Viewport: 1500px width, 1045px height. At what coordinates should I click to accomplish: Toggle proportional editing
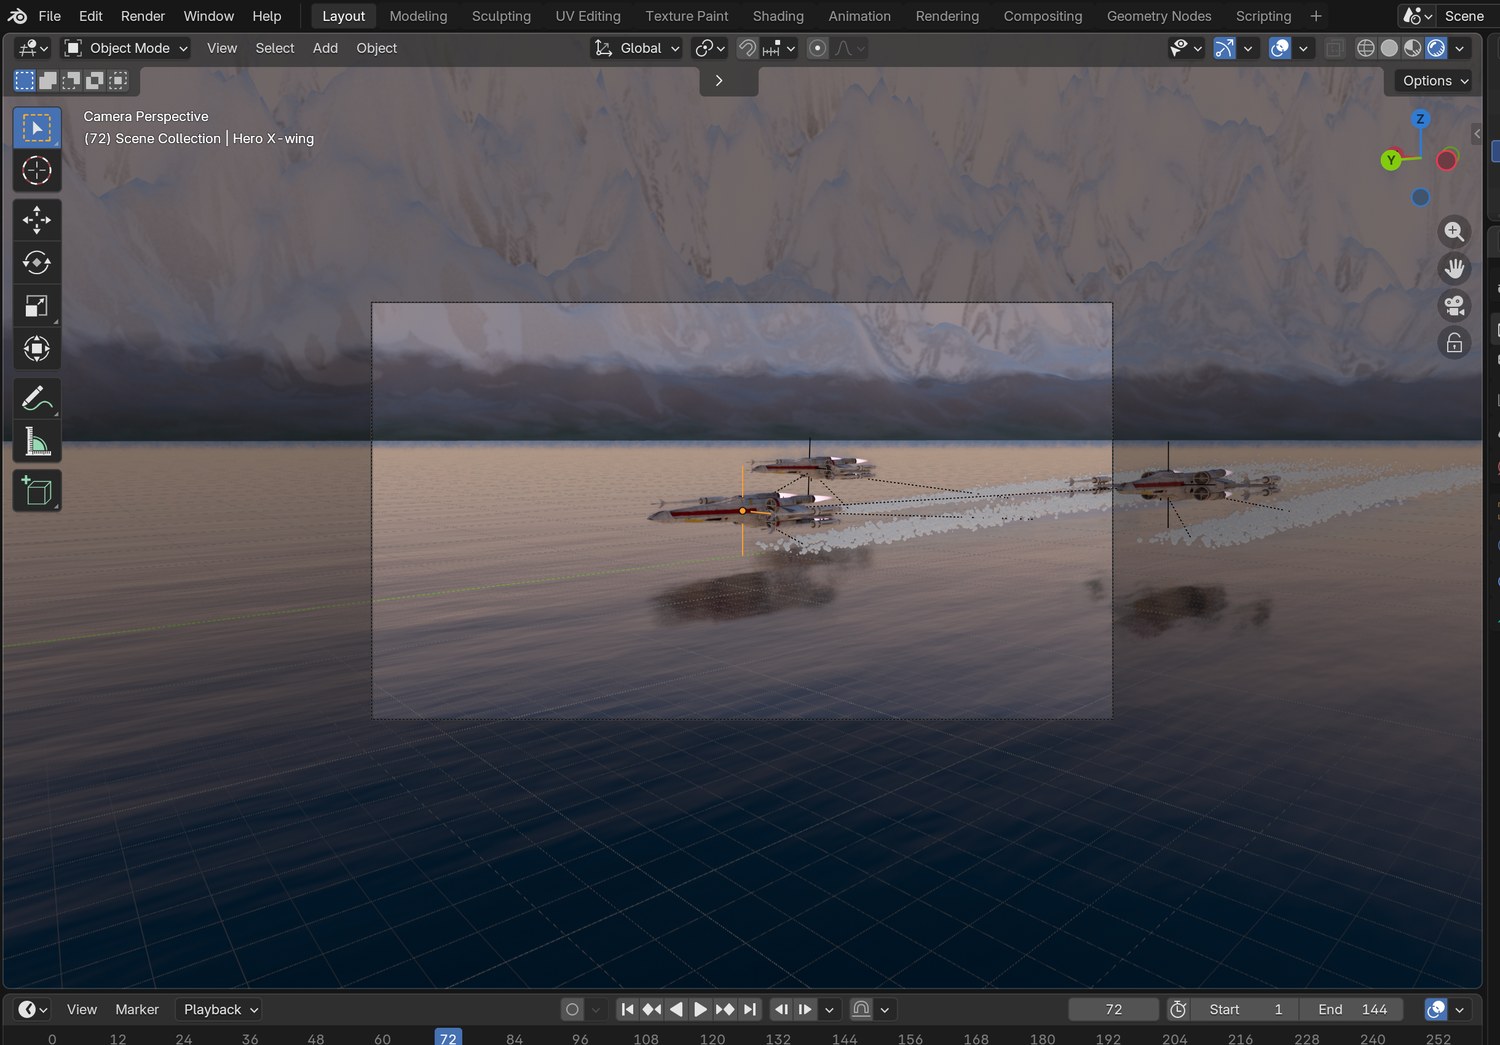click(818, 48)
